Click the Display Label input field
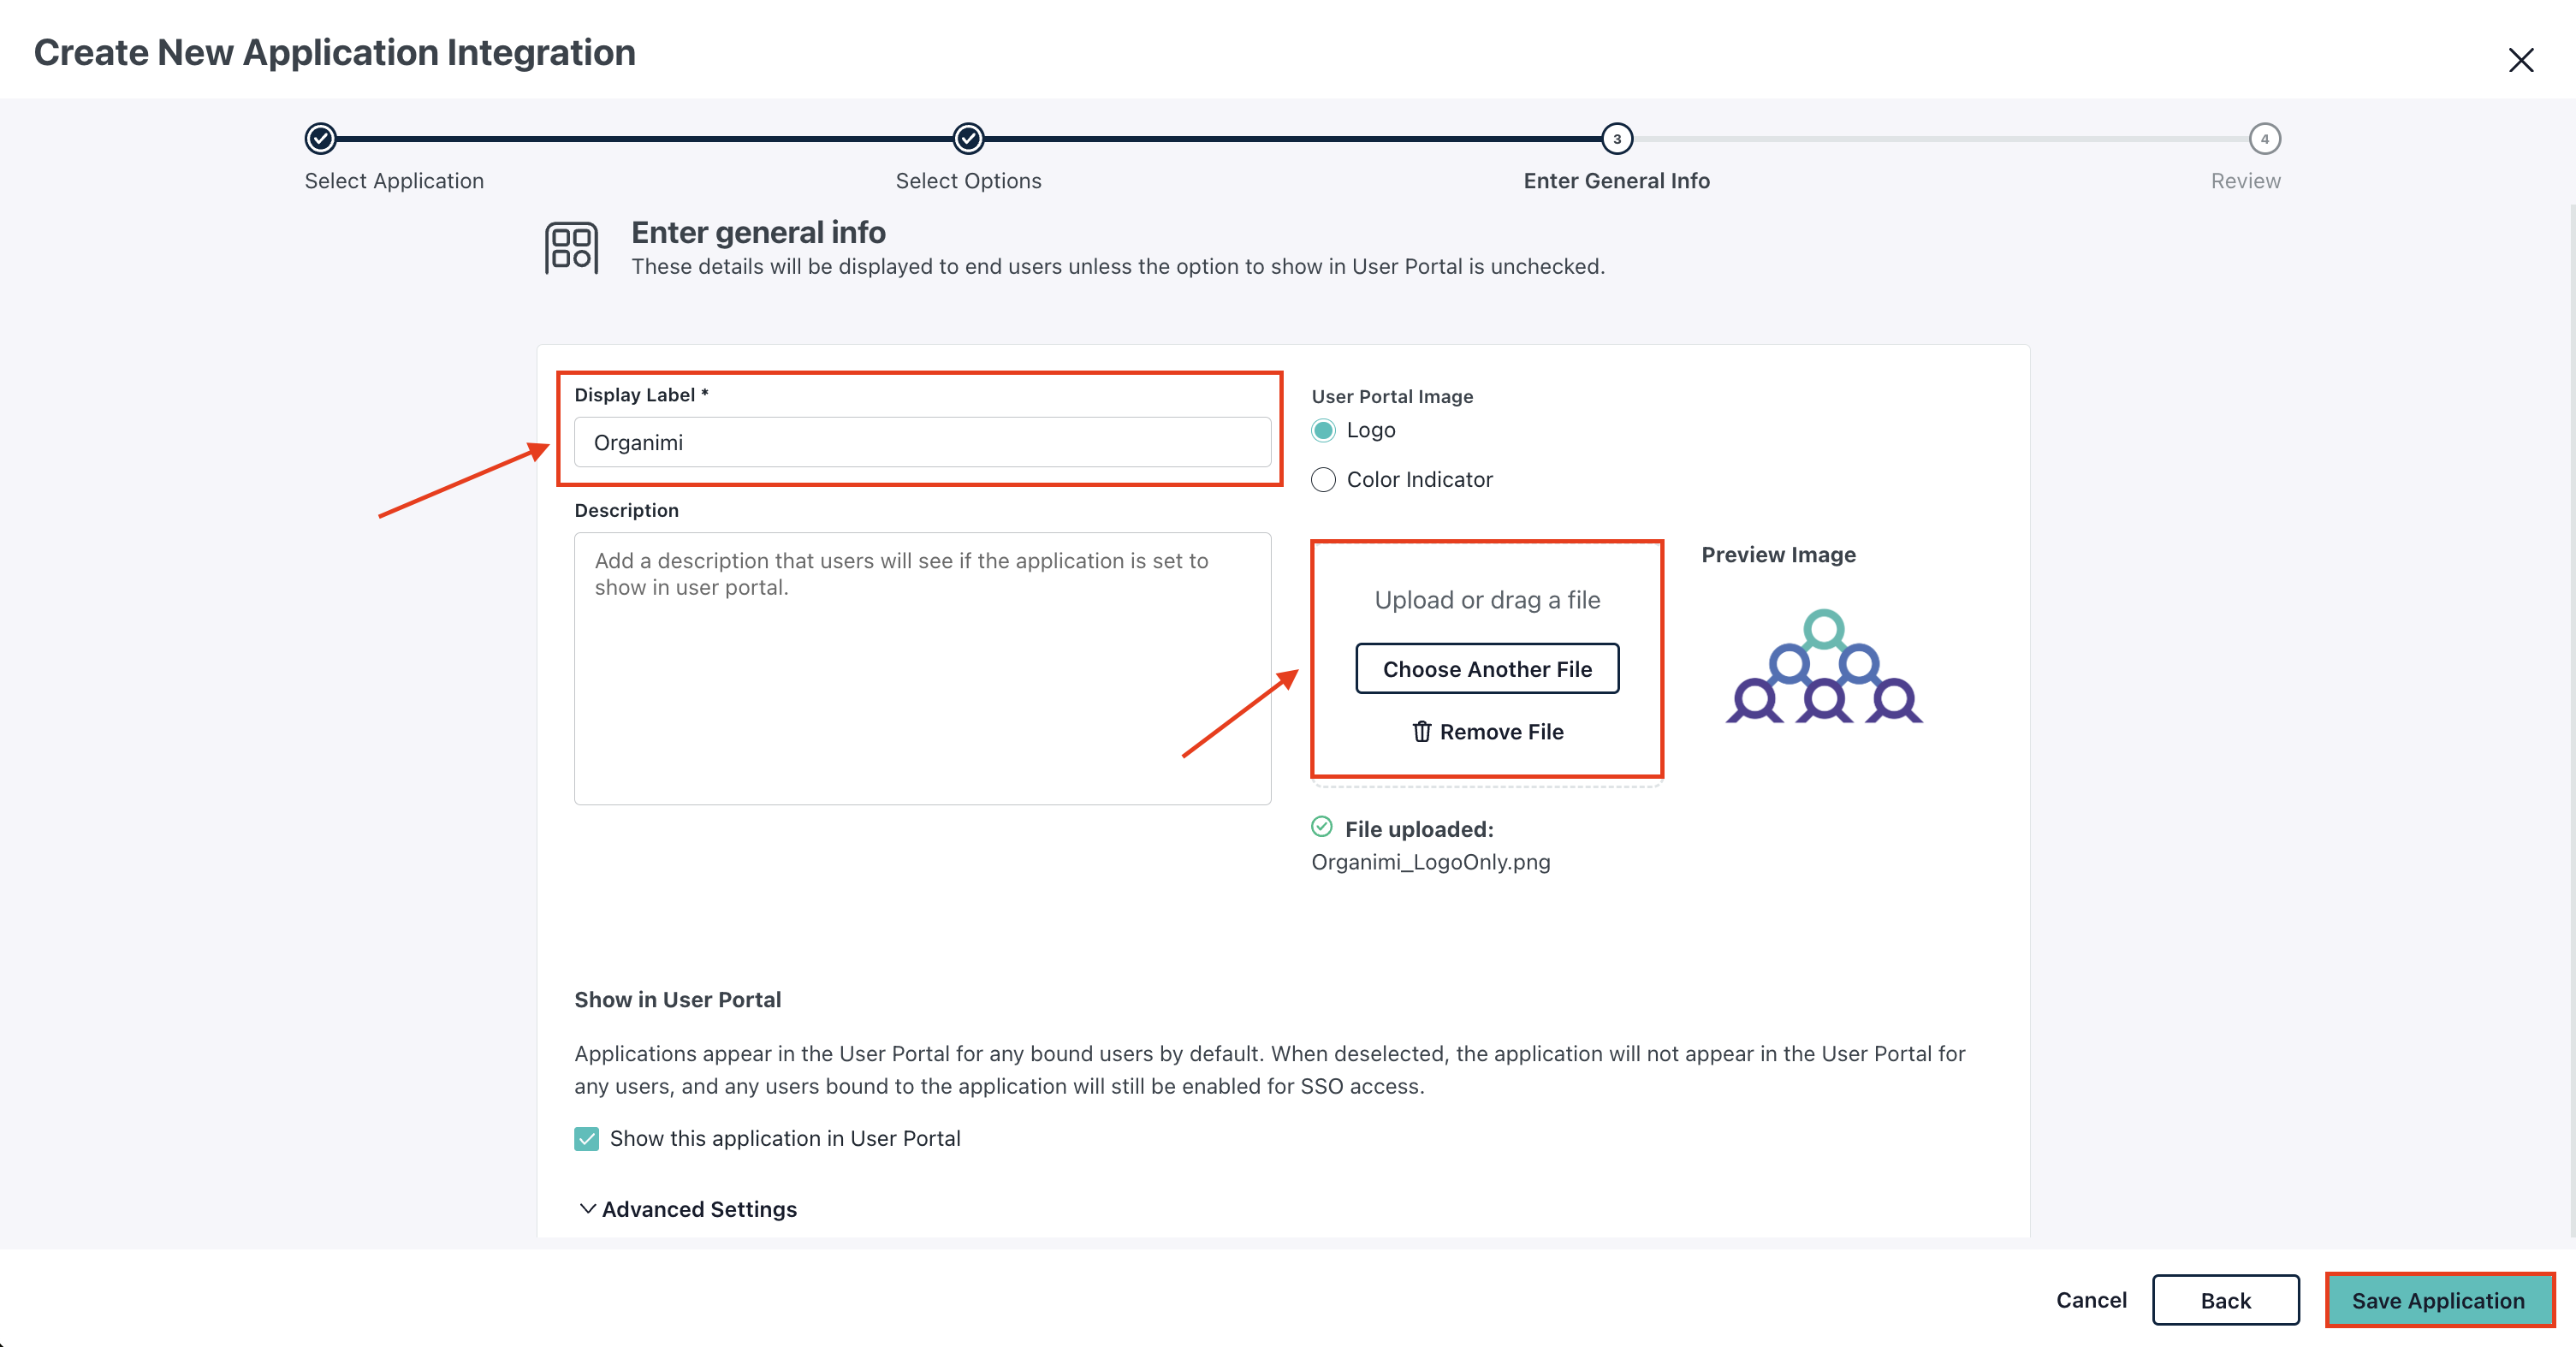Screen dimensions: 2576x1347 (922, 442)
